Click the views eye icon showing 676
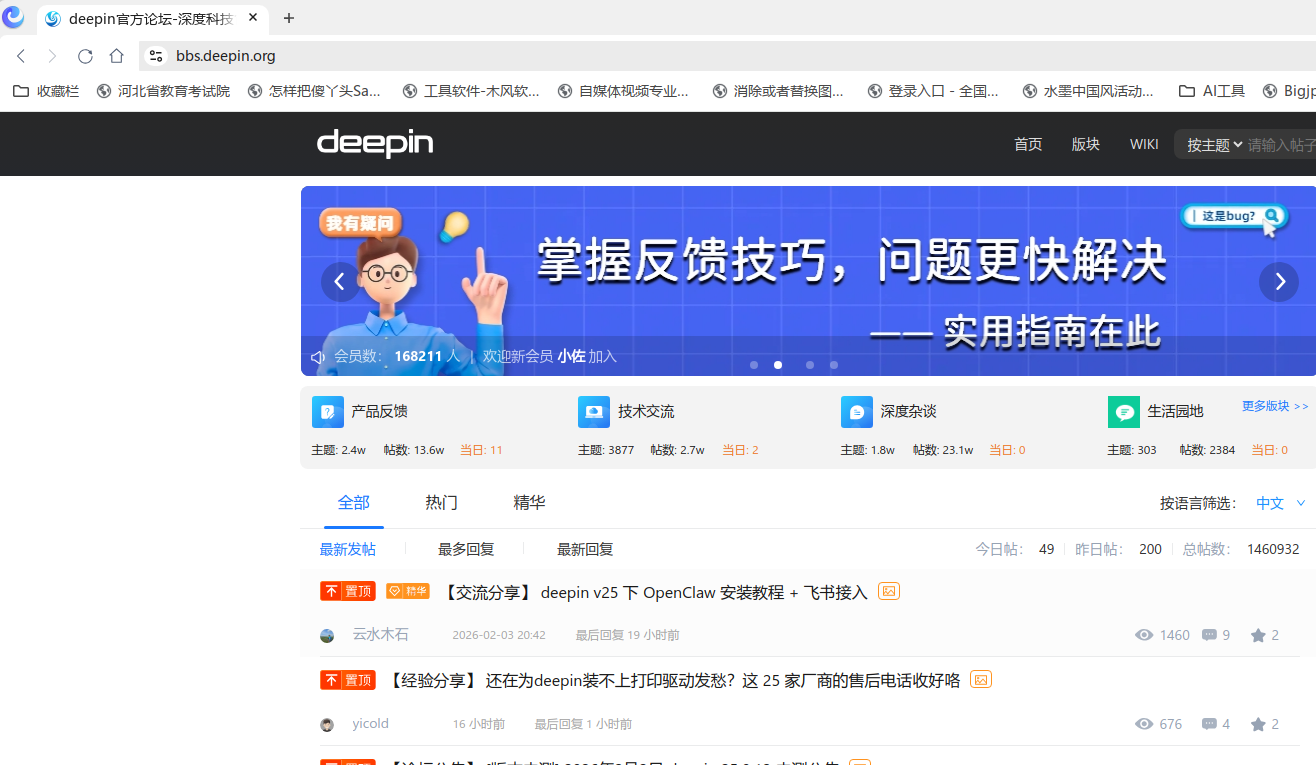 pos(1144,724)
